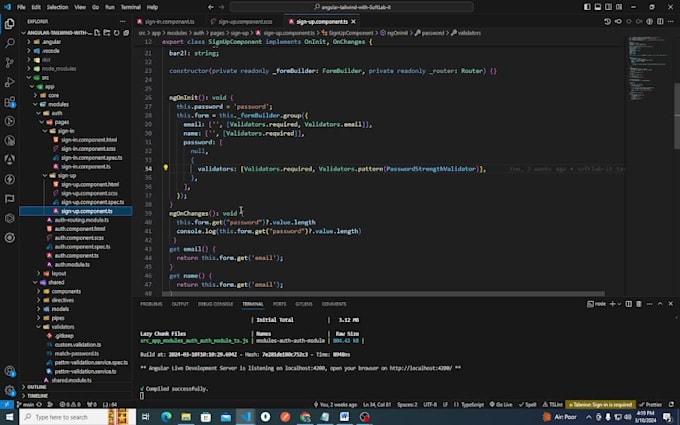Image resolution: width=680 pixels, height=425 pixels.
Task: Click Ln 34 Col cursor position in status bar
Action: pyautogui.click(x=377, y=405)
